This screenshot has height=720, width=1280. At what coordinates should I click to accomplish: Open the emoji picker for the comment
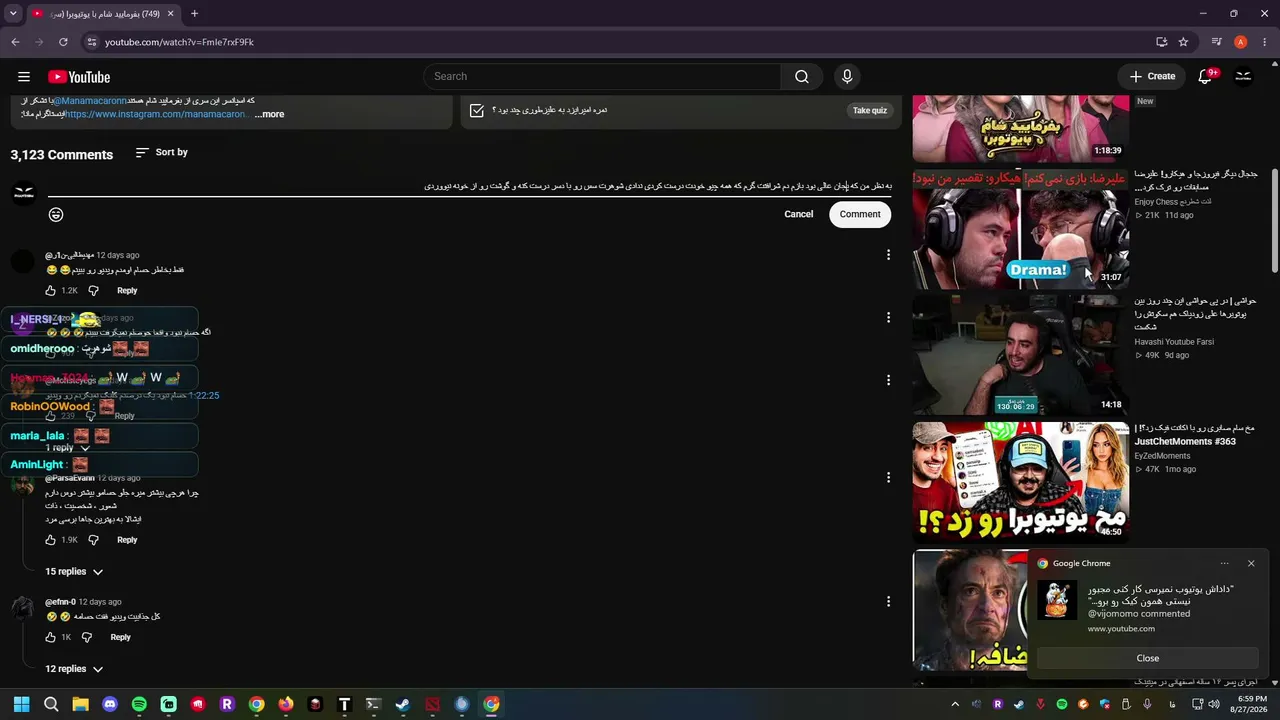[x=56, y=214]
